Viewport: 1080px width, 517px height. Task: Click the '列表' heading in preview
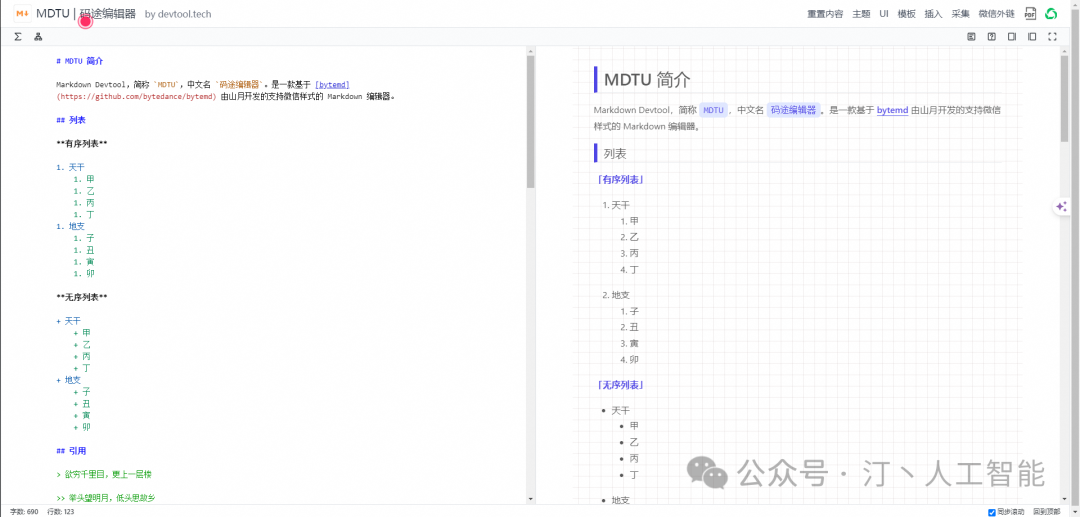pos(615,154)
